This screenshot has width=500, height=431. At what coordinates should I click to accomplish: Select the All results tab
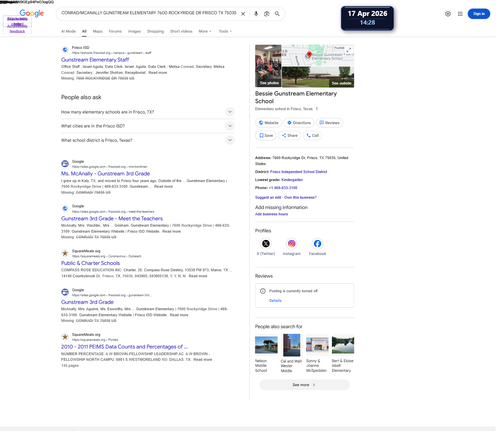coord(84,31)
